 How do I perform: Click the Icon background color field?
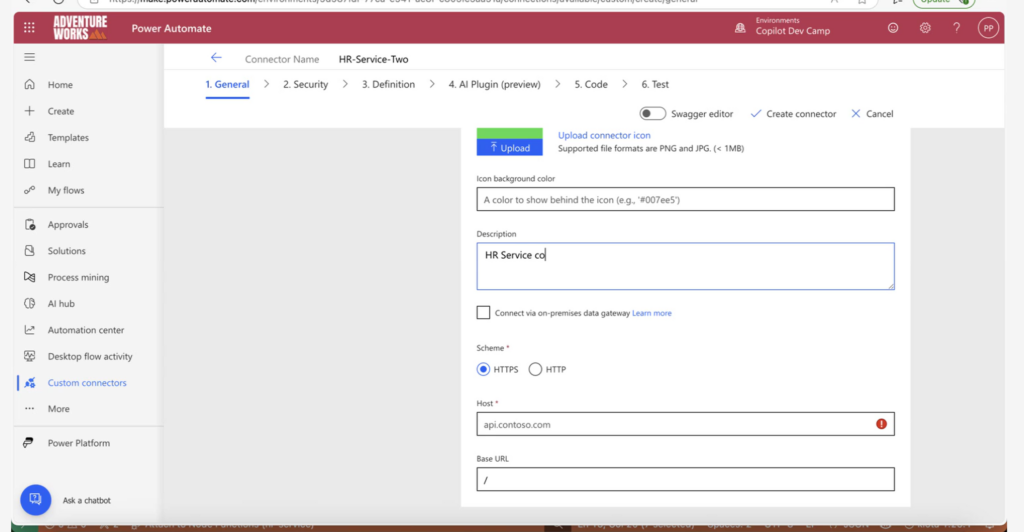click(x=685, y=200)
